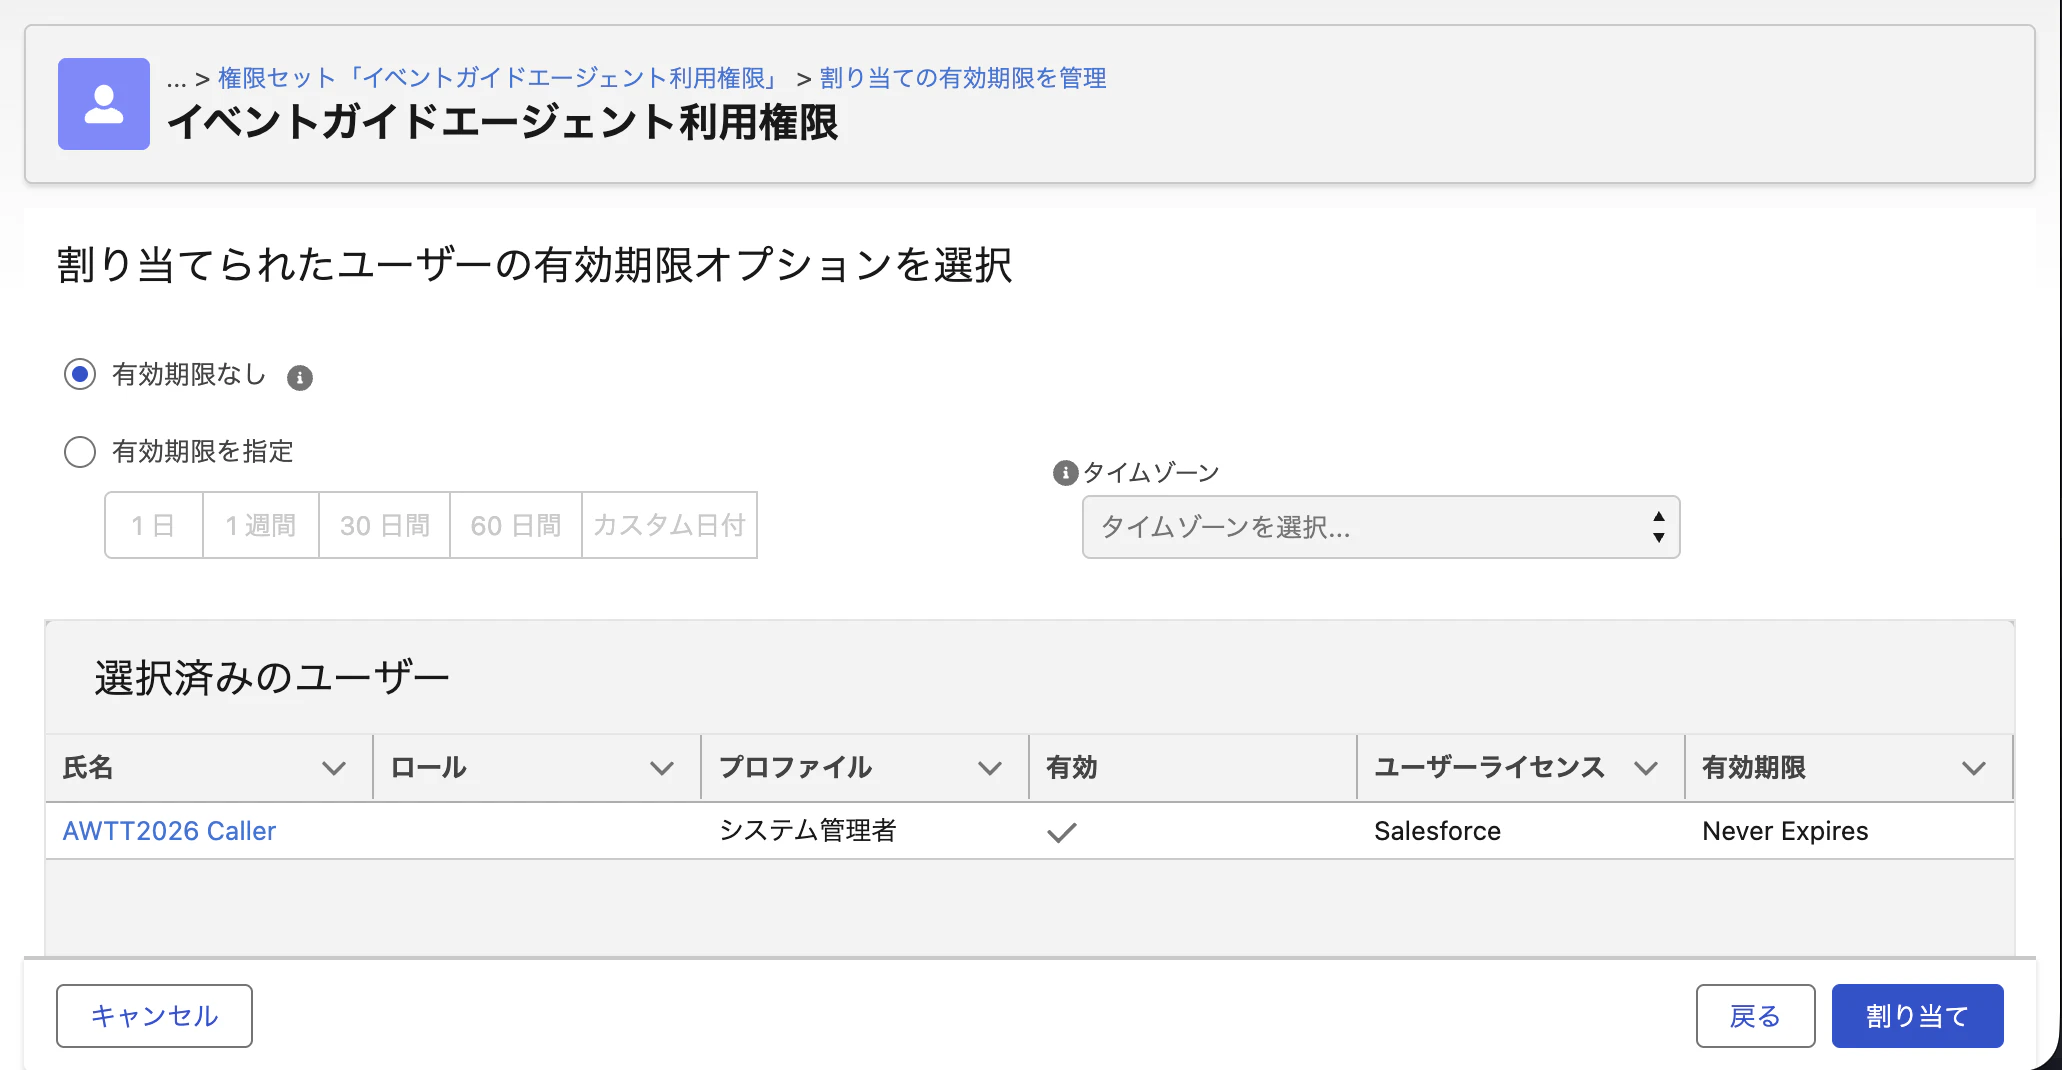
Task: Choose the カスタム日付 expiration option
Action: (x=669, y=525)
